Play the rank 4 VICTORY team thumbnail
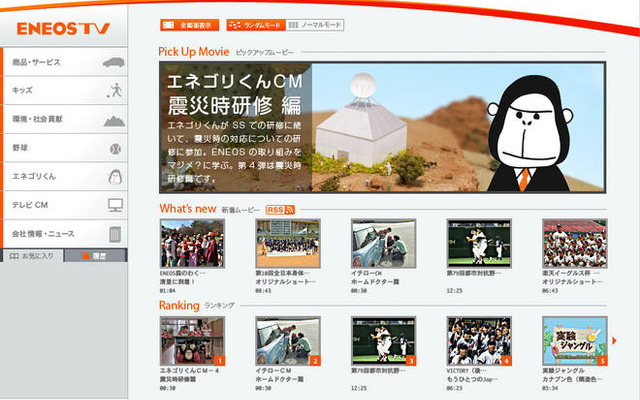The width and height of the screenshot is (640, 400). (x=479, y=341)
